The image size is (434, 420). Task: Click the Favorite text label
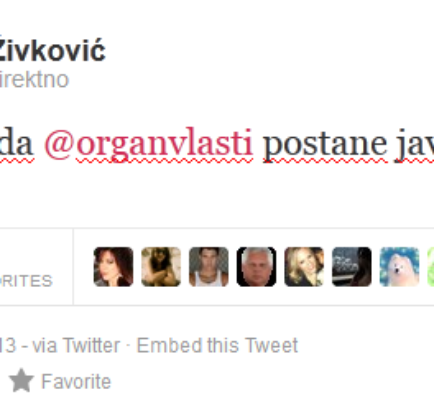tap(76, 381)
